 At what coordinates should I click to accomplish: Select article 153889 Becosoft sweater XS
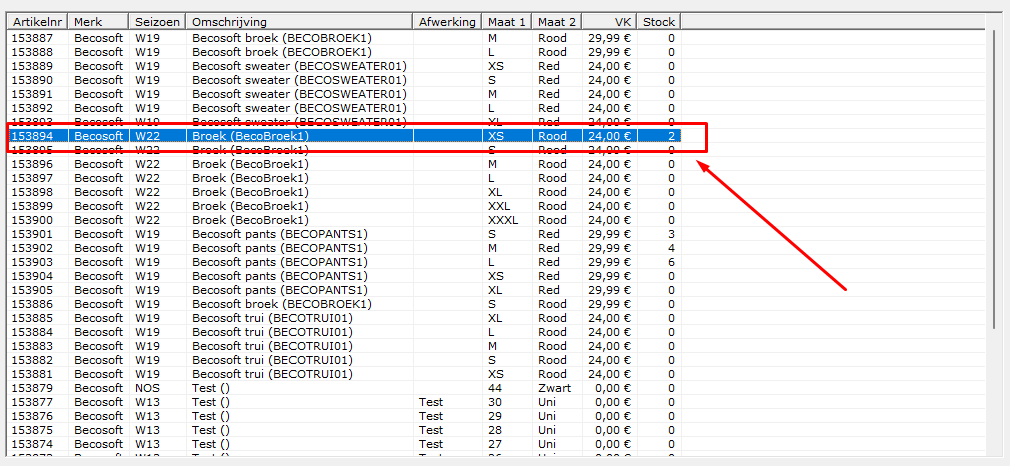tap(344, 66)
